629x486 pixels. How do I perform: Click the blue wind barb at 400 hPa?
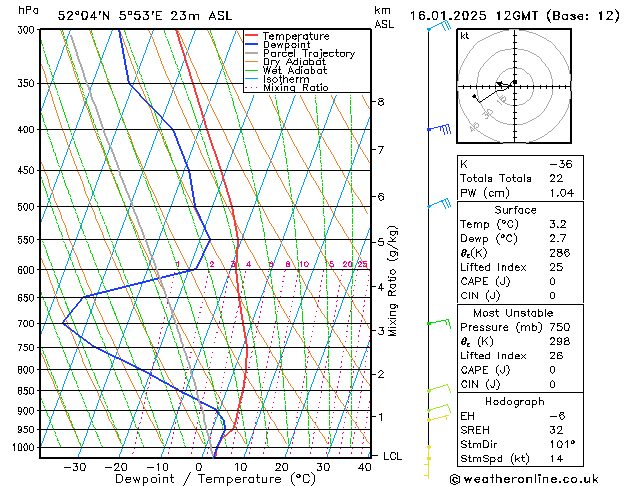click(439, 129)
